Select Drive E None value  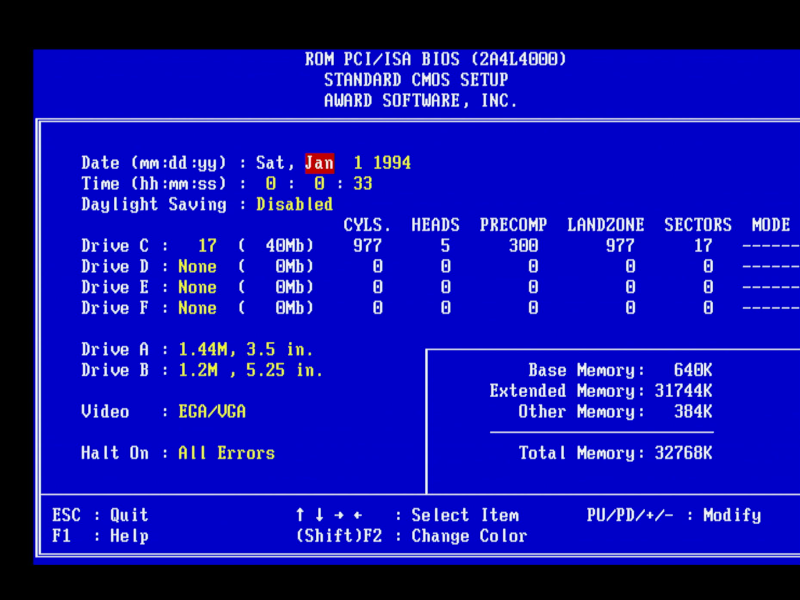tap(197, 288)
